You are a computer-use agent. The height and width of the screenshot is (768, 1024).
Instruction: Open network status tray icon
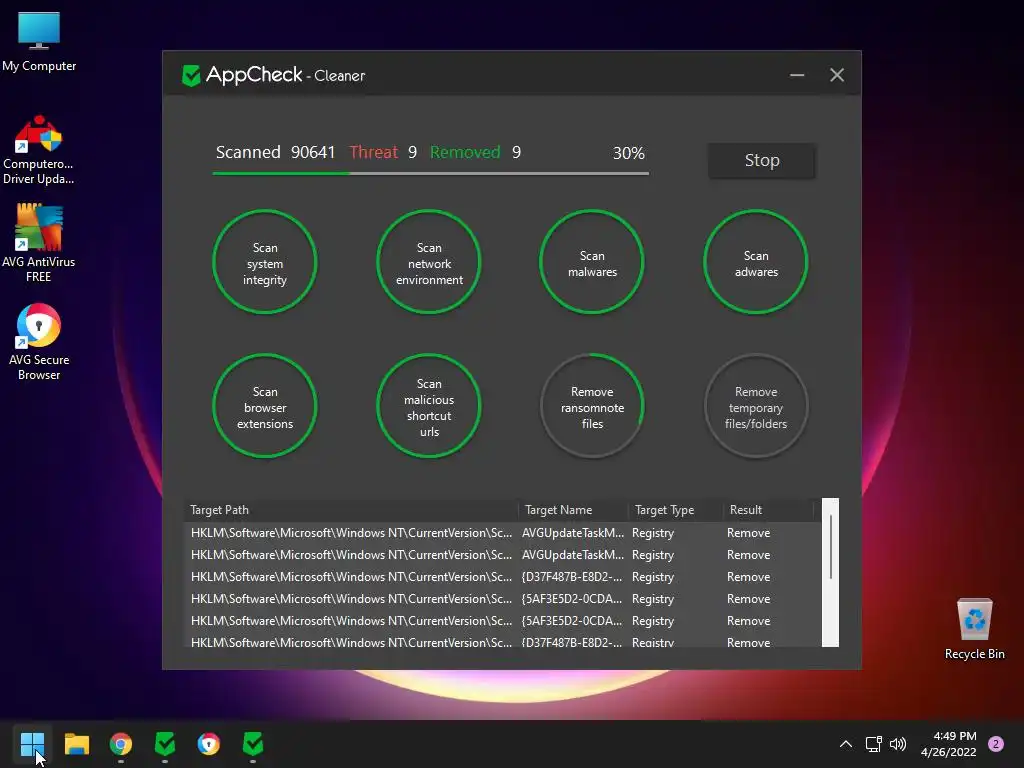(873, 744)
